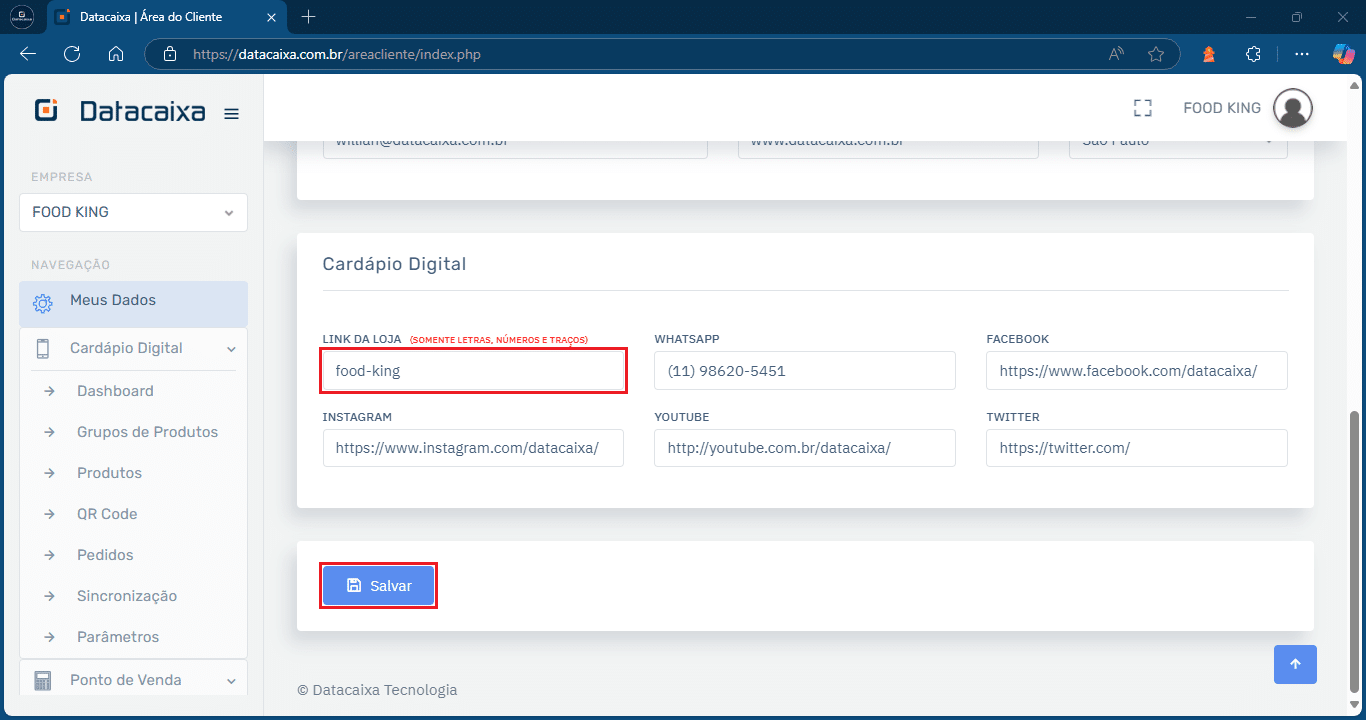The image size is (1366, 720).
Task: Click the Link da Loja input field
Action: click(473, 370)
